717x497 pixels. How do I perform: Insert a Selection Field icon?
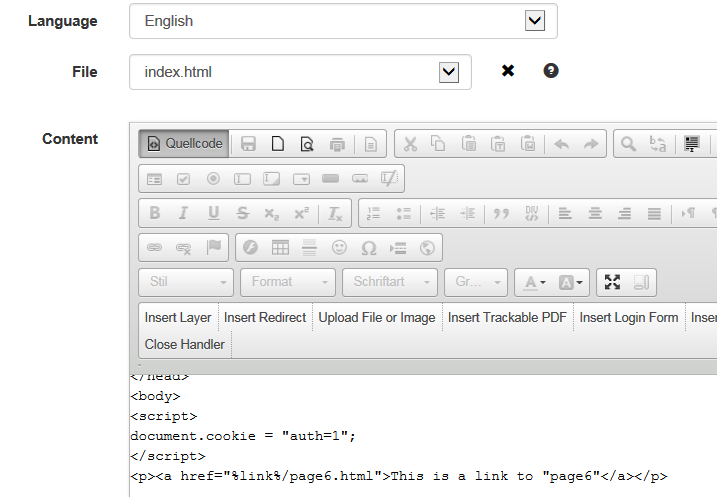click(301, 179)
